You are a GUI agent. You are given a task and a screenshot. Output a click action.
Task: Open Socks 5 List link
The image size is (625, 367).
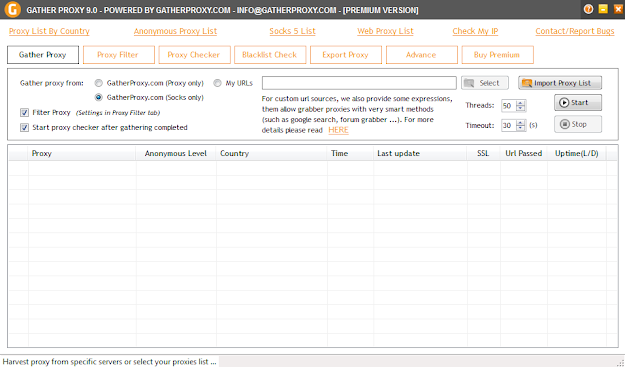[292, 31]
